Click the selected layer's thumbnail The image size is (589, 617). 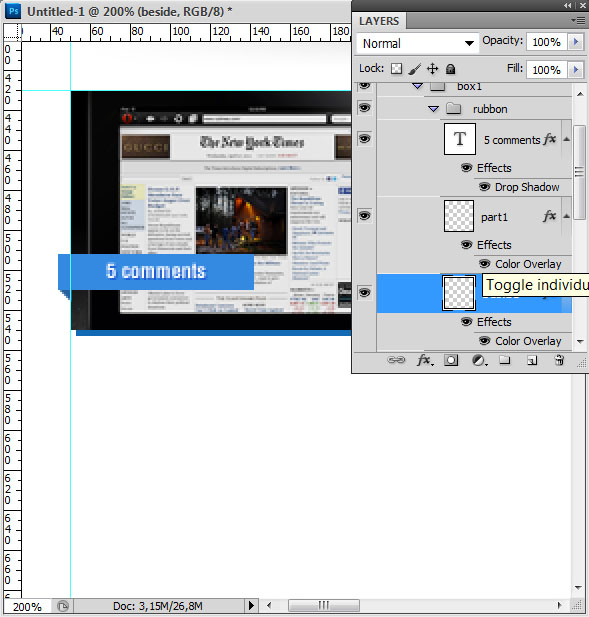[459, 293]
